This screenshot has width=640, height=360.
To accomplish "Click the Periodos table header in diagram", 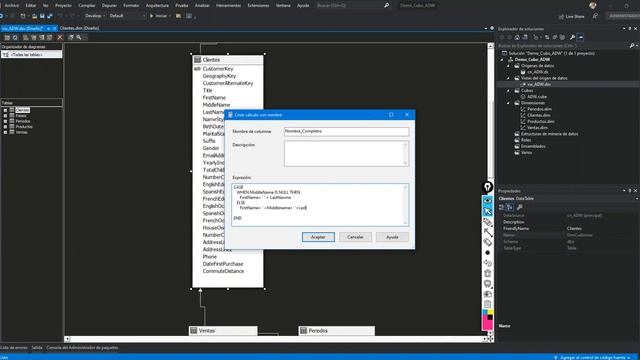I will (x=337, y=331).
